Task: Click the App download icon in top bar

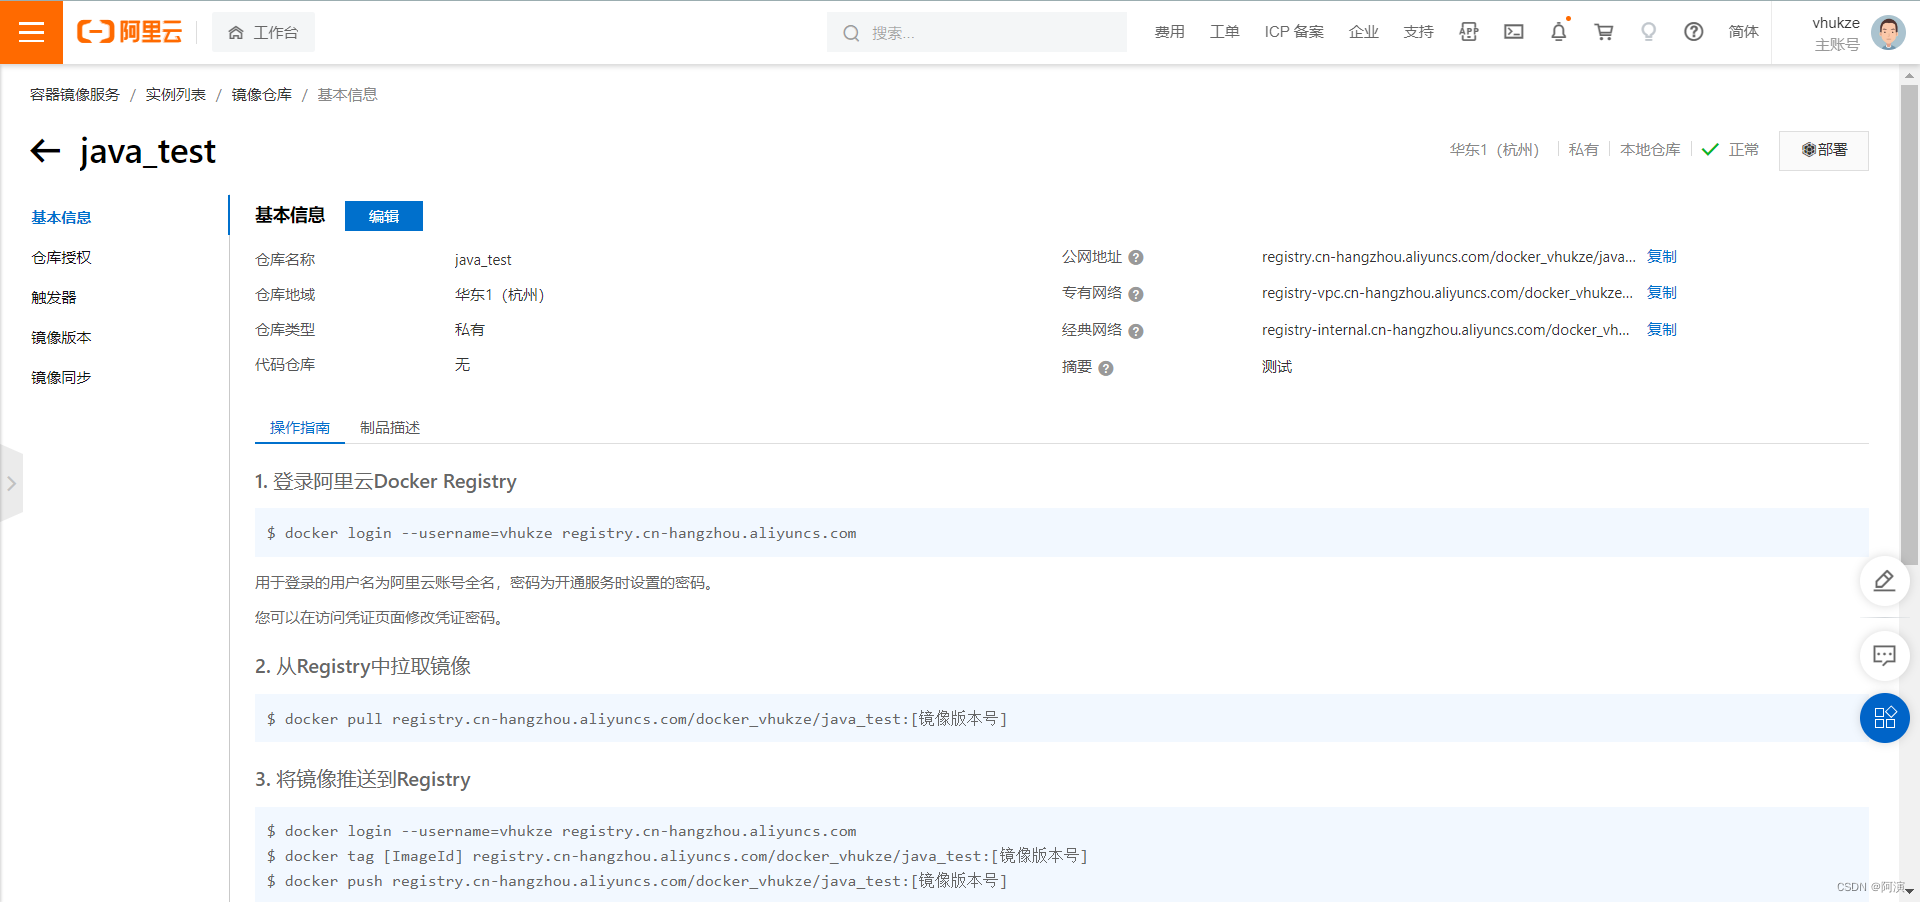Action: 1468,32
